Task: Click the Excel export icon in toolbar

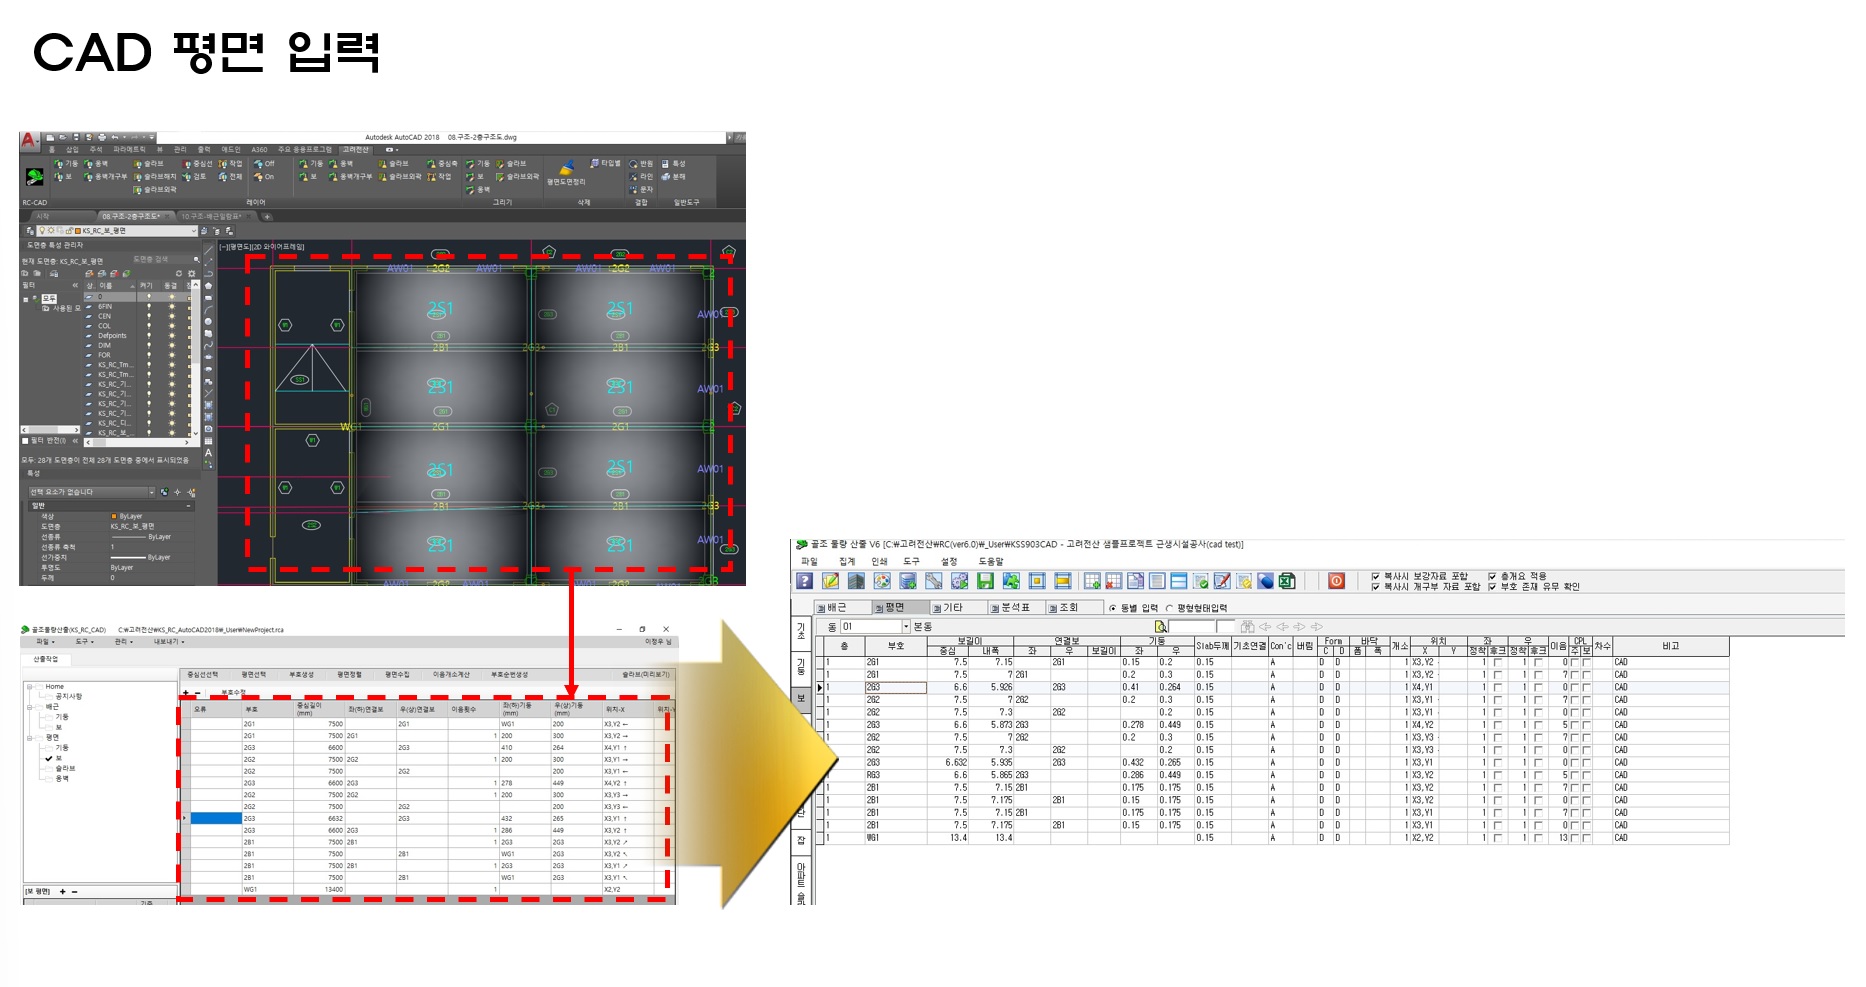Action: tap(1287, 581)
